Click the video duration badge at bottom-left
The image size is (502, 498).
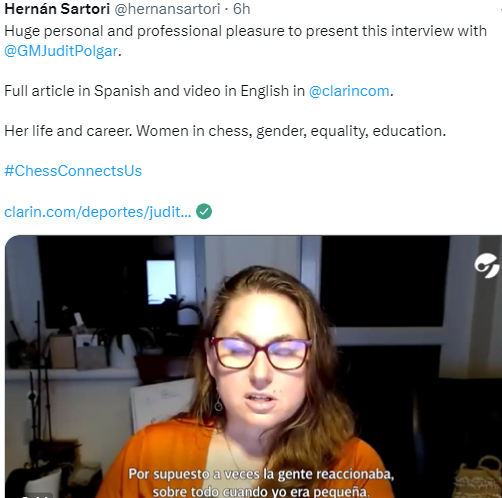pos(35,495)
